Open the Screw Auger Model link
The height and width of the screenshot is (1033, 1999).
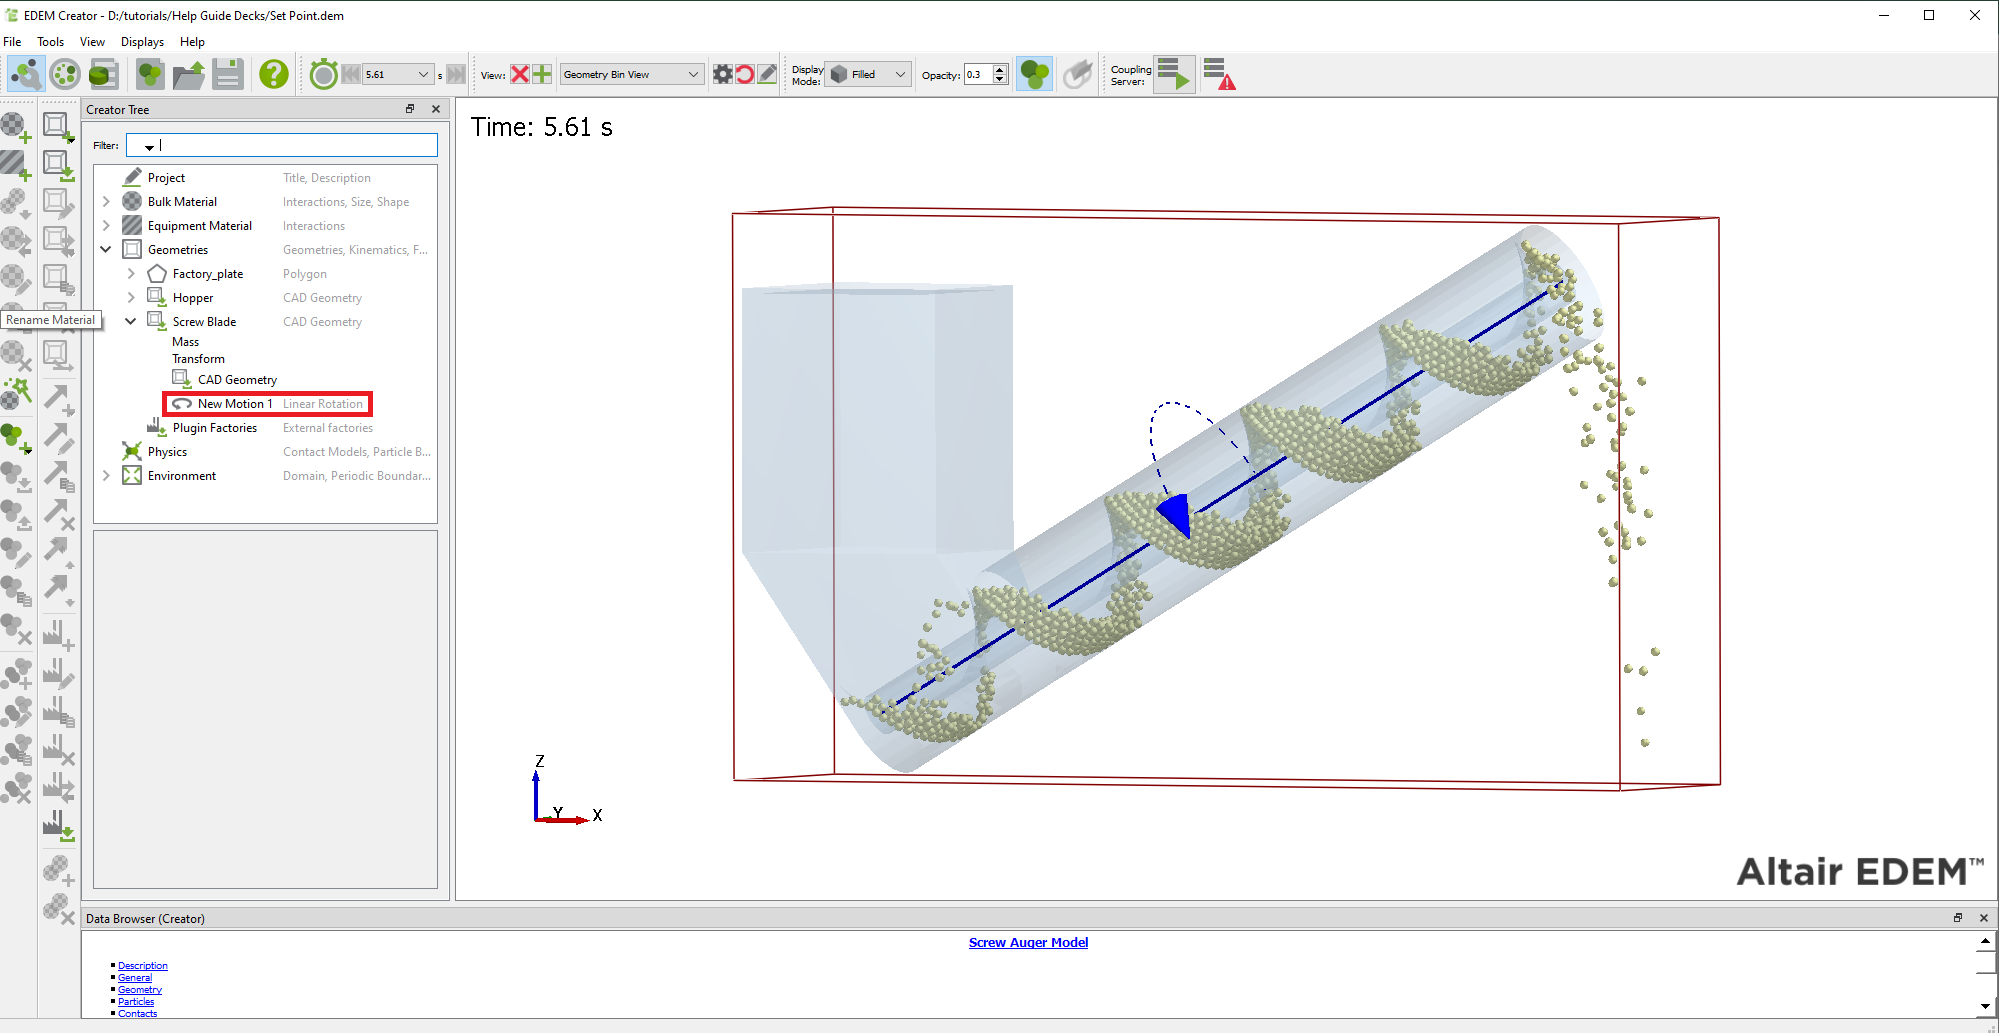[x=1028, y=942]
